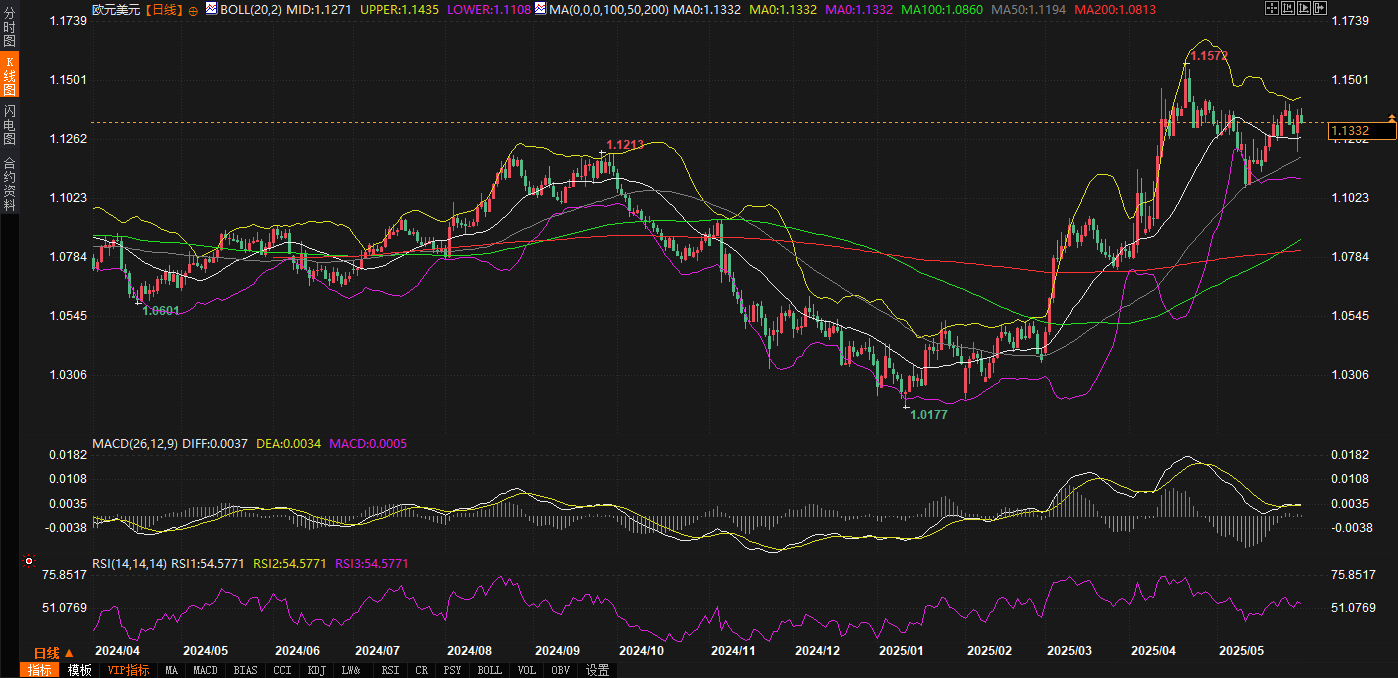Apply the RSI indicator from the bottom bar

pyautogui.click(x=391, y=670)
